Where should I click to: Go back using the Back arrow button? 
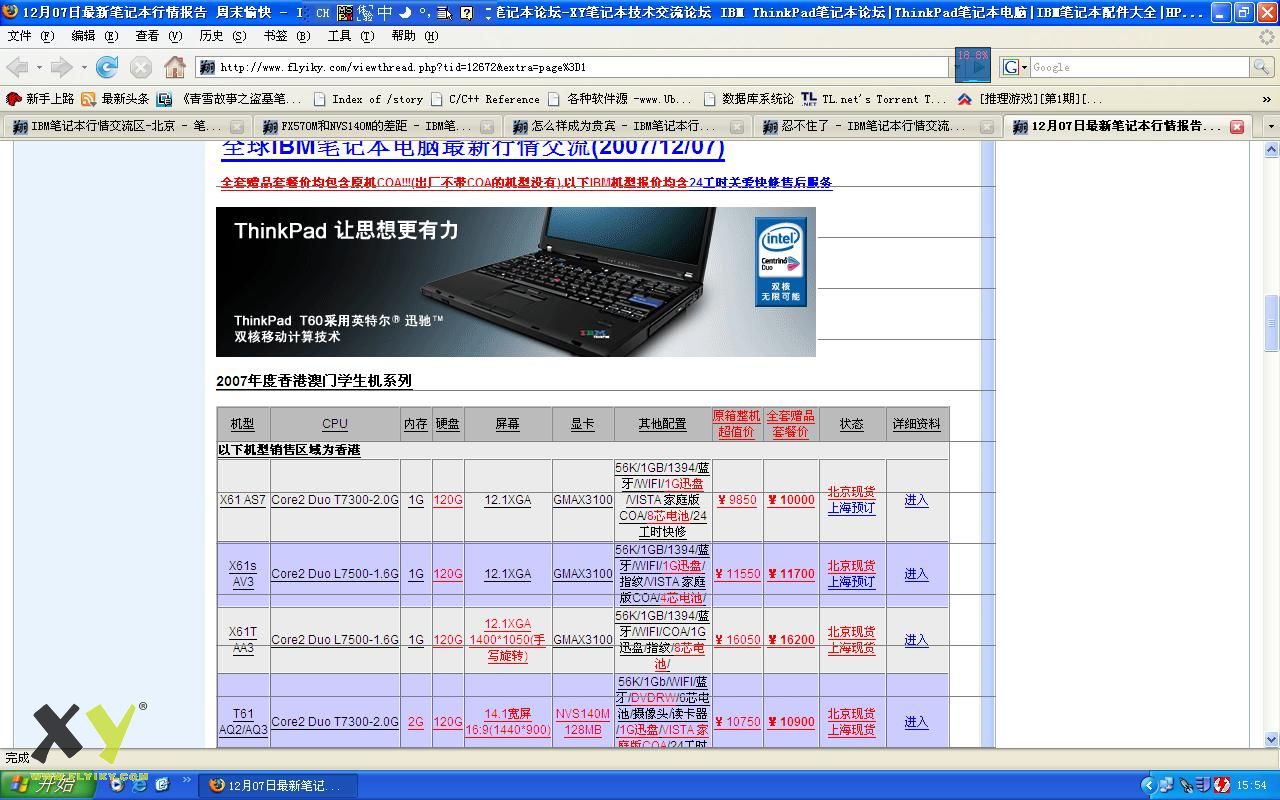[x=17, y=67]
